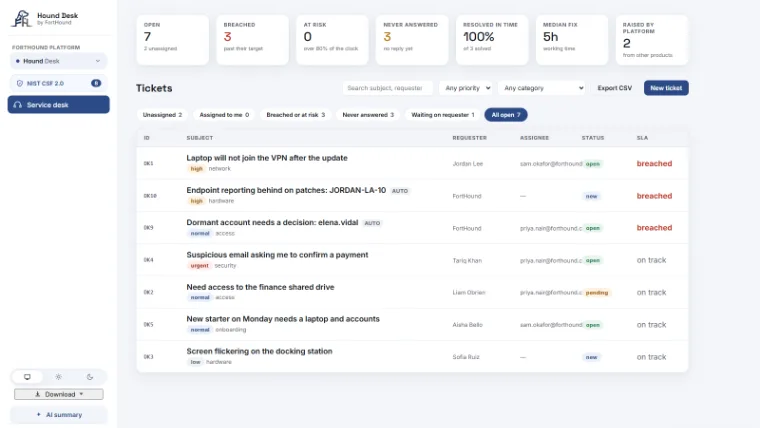This screenshot has width=760, height=428.
Task: Click the NIST CSF count badge
Action: [96, 83]
